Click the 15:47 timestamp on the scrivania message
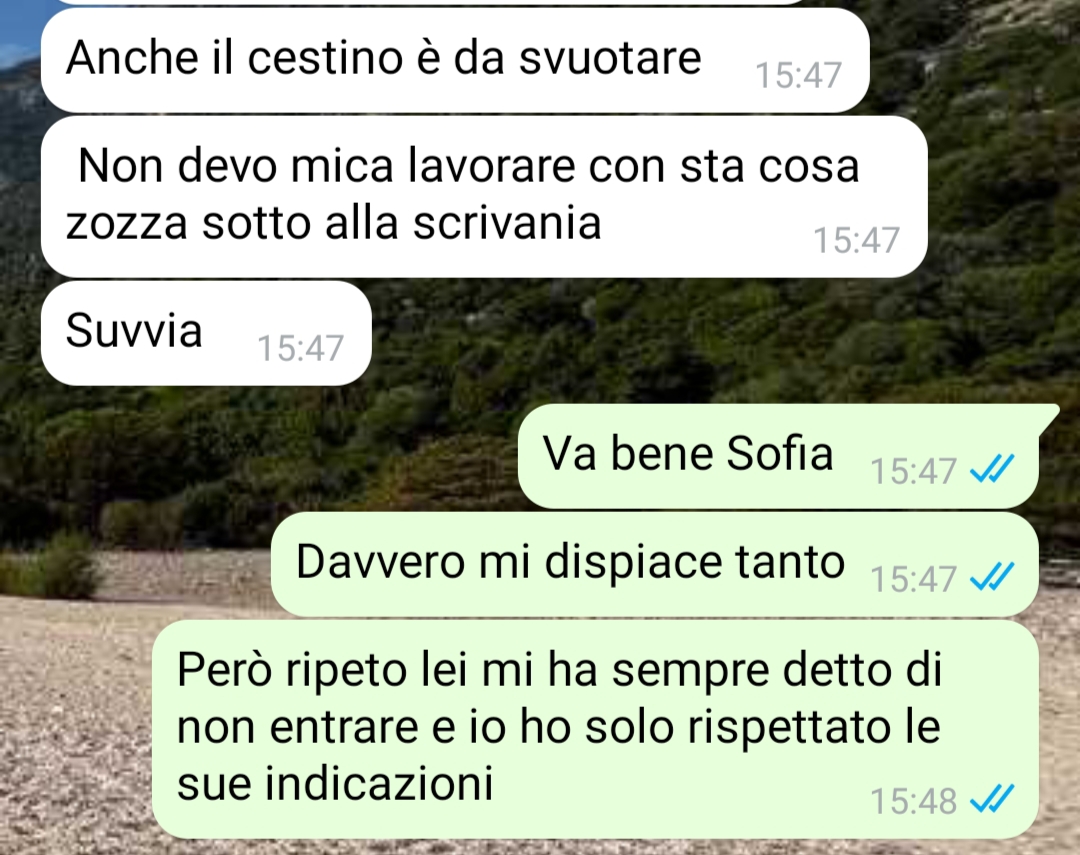Viewport: 1080px width, 855px height. 856,240
